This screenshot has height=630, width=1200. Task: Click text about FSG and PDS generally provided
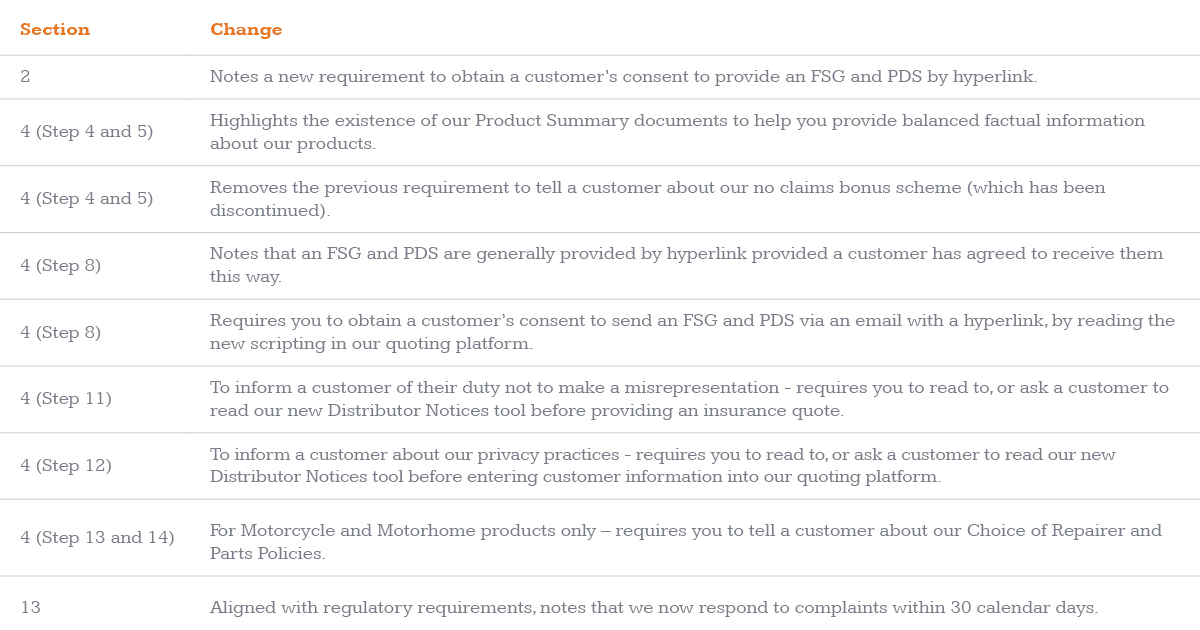pyautogui.click(x=686, y=266)
